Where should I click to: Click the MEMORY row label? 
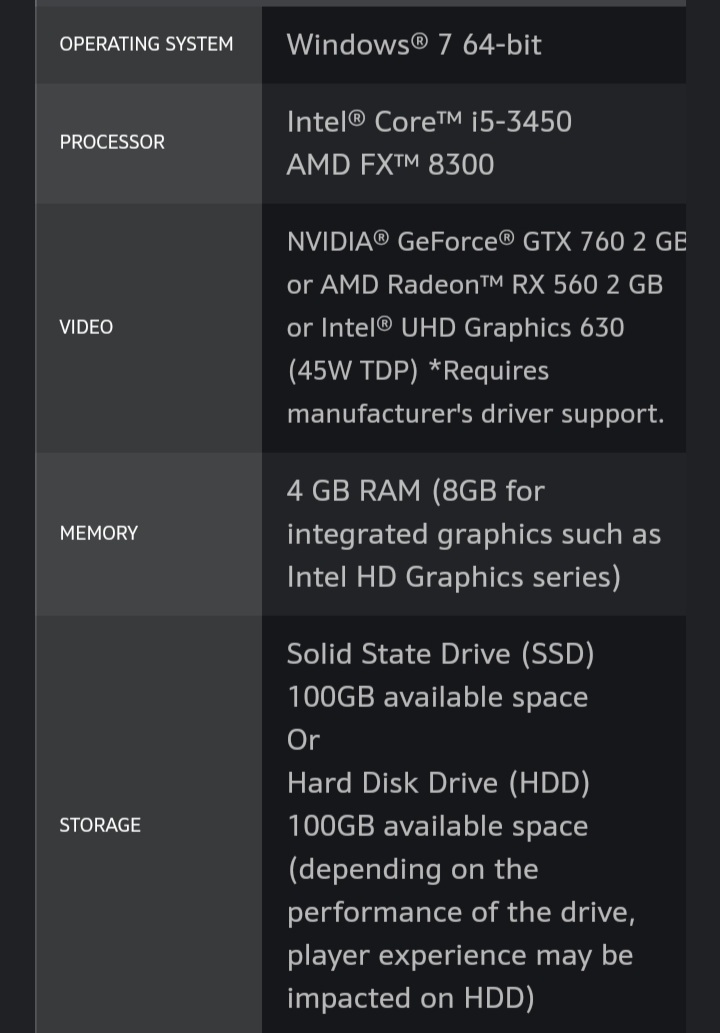pos(99,533)
